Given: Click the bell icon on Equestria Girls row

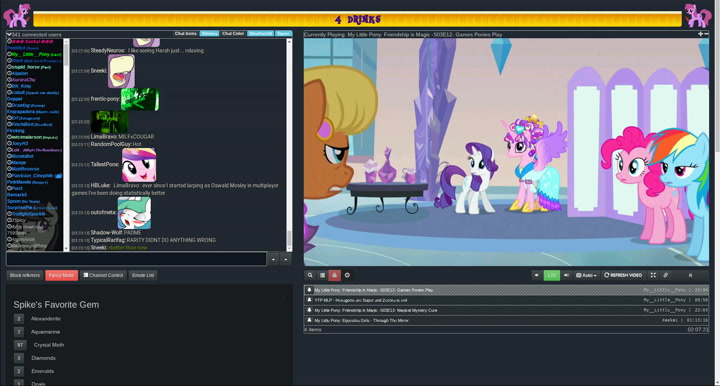Looking at the screenshot, I should click(309, 320).
